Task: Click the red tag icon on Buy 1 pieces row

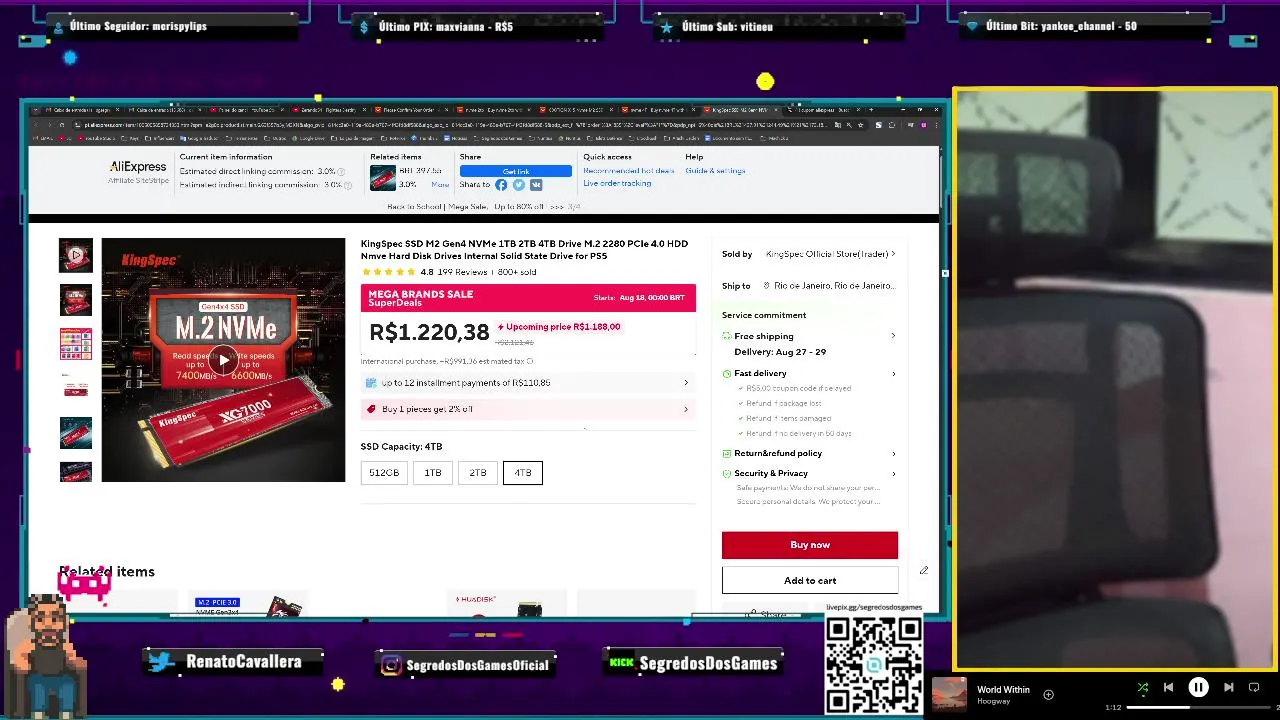Action: (371, 409)
